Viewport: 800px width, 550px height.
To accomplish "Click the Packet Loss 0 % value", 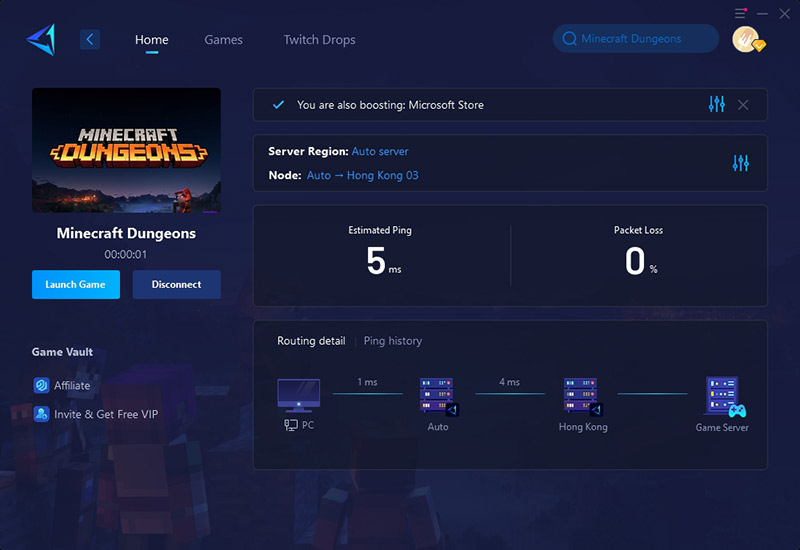I will point(641,261).
